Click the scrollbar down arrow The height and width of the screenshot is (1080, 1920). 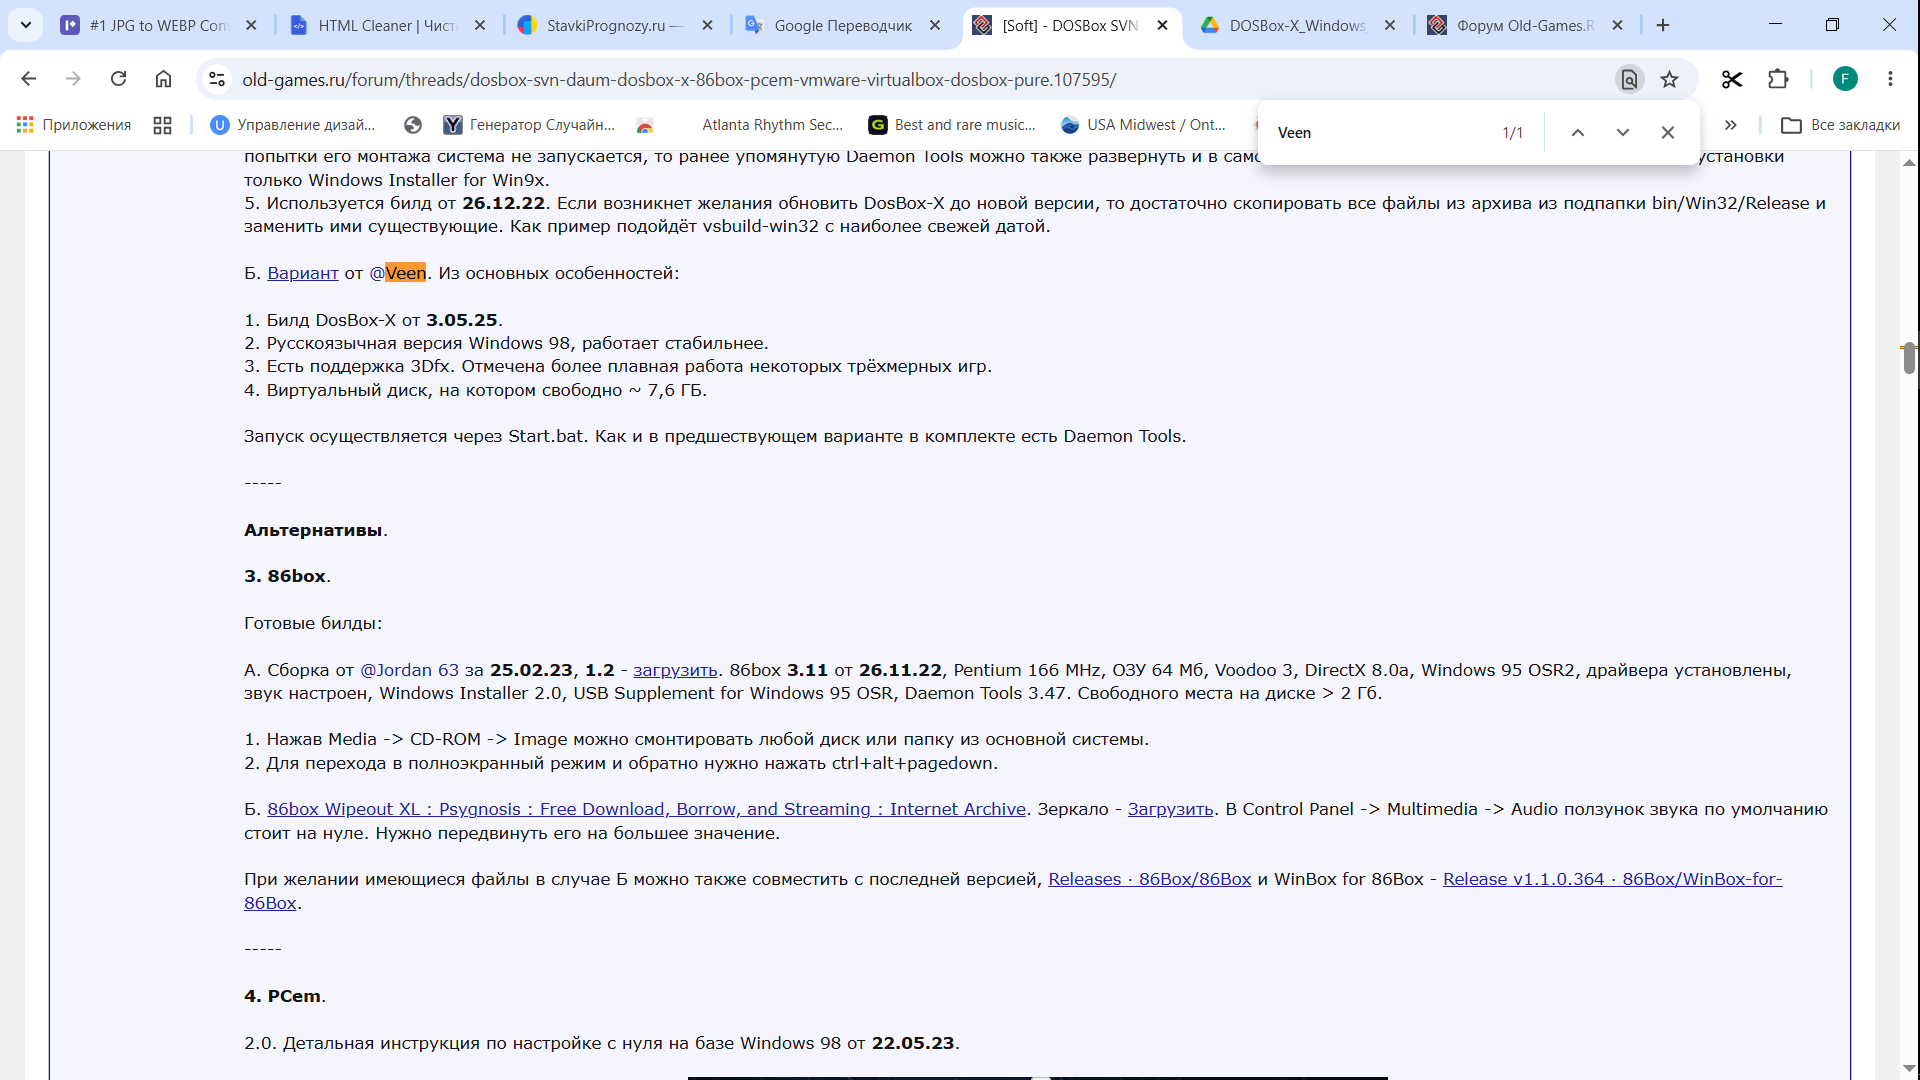pos(1909,1069)
